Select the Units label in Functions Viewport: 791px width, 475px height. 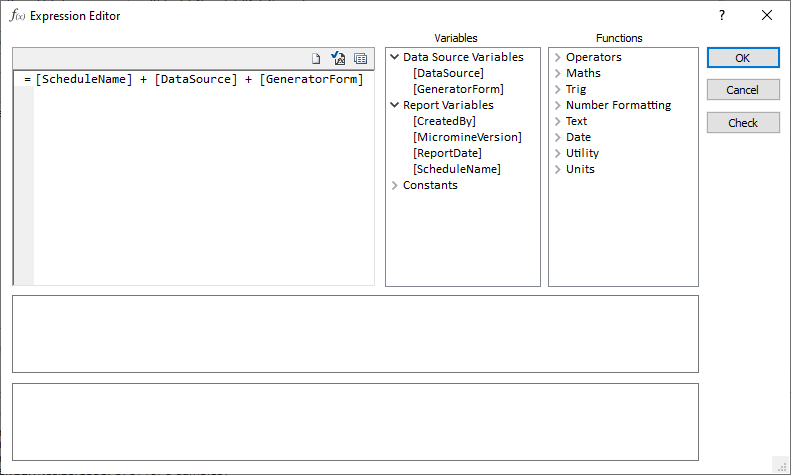pyautogui.click(x=580, y=169)
